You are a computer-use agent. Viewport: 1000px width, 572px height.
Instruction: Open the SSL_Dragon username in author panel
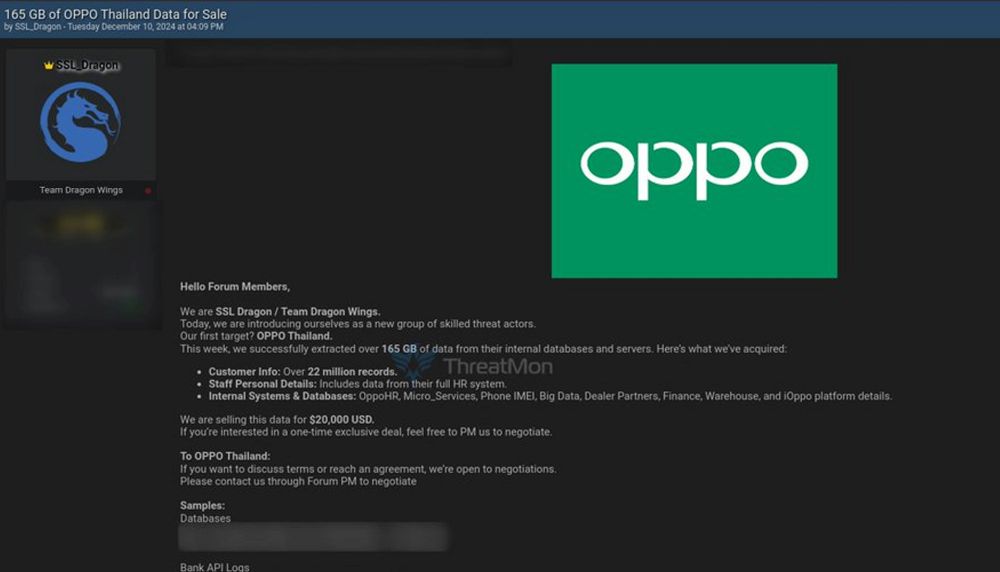87,65
